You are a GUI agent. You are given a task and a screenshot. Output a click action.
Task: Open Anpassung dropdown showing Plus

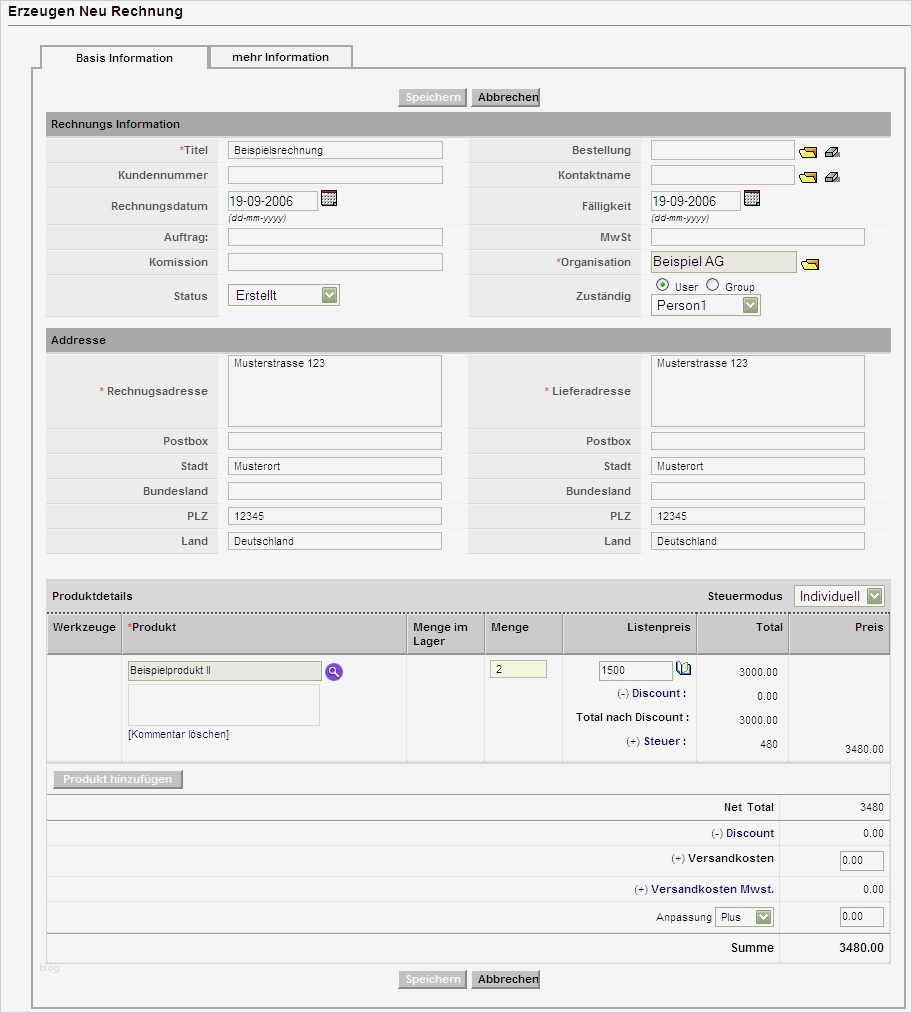pyautogui.click(x=744, y=917)
